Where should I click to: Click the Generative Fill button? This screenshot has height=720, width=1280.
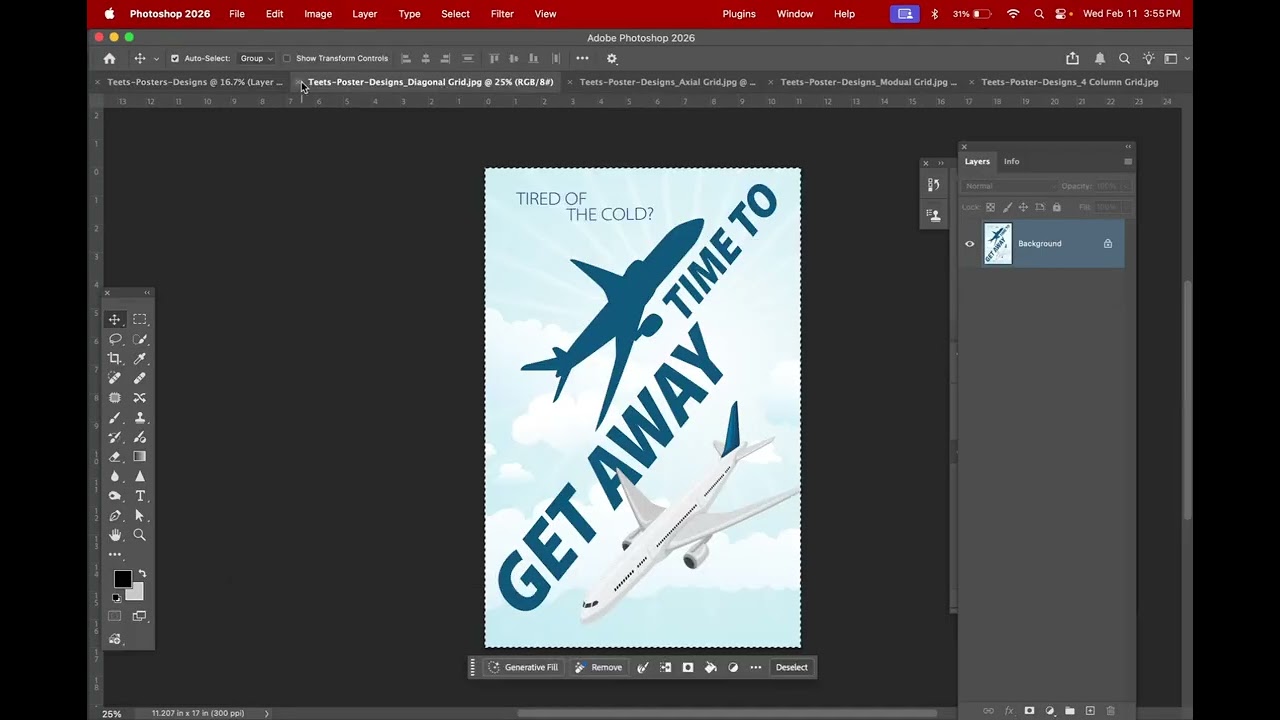[523, 668]
